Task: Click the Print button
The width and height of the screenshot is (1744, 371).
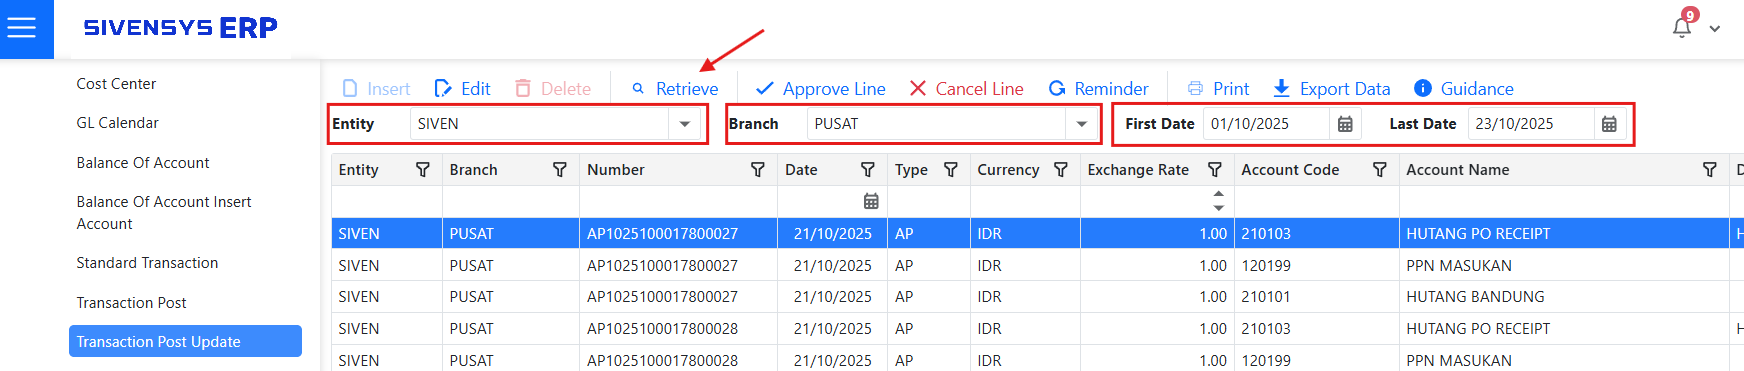Action: (x=1218, y=89)
